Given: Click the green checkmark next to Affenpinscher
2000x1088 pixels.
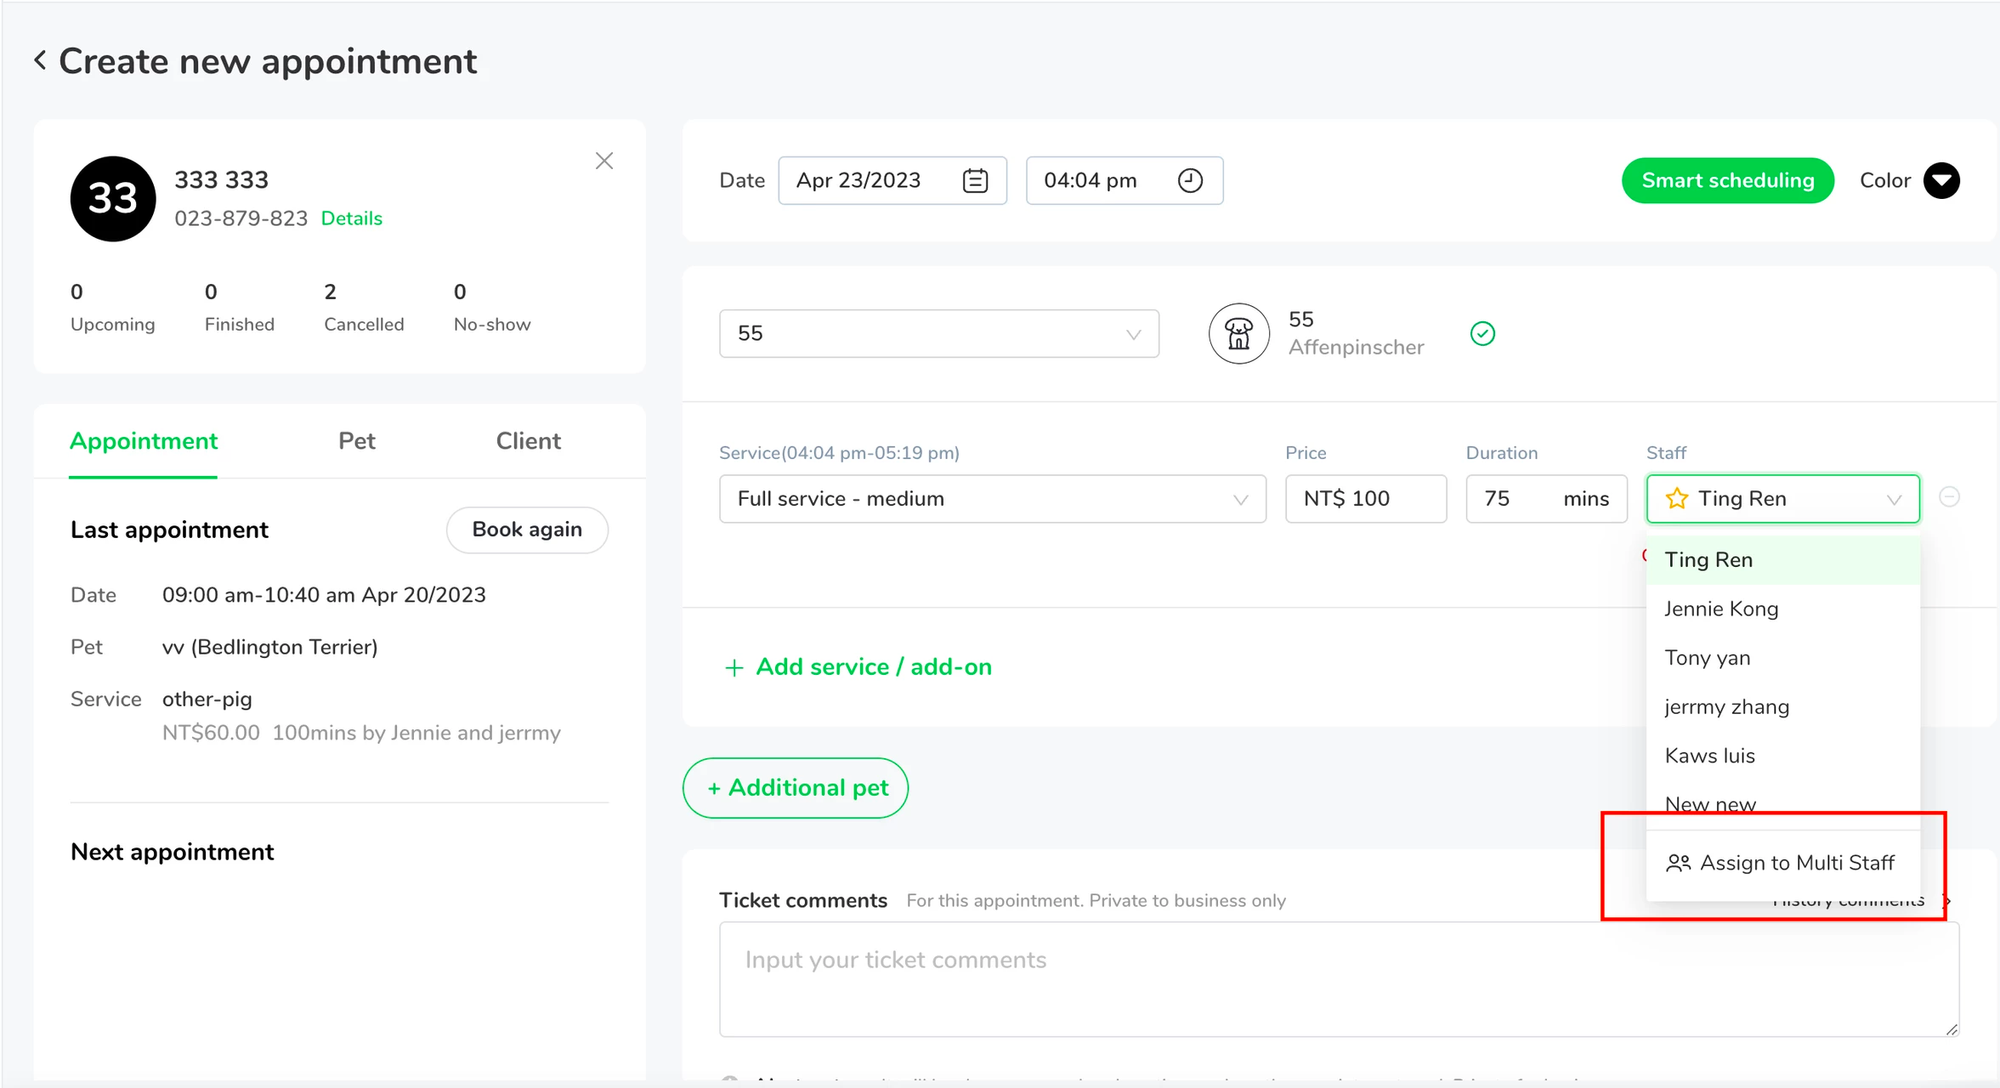Looking at the screenshot, I should tap(1482, 333).
